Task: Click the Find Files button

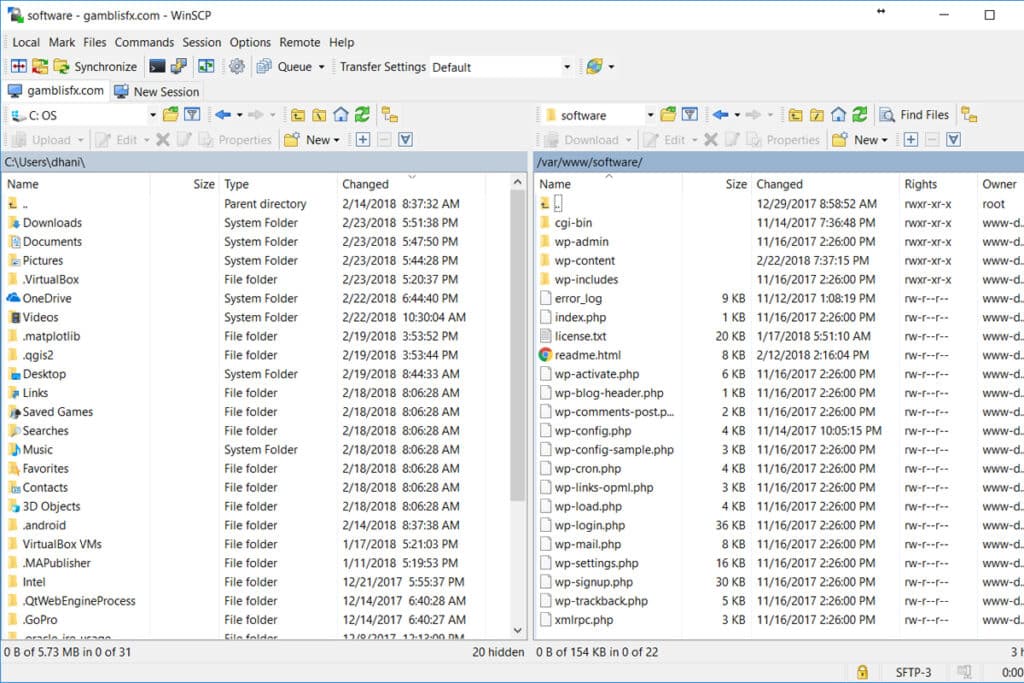Action: pos(914,115)
